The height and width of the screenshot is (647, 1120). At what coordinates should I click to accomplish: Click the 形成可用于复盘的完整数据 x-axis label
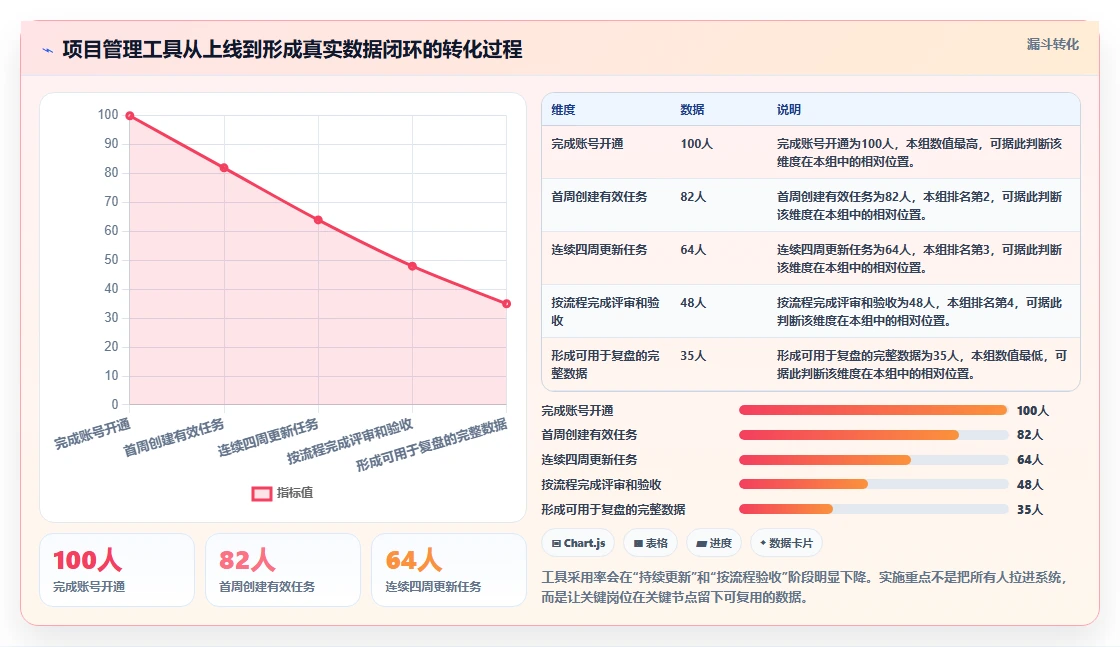(x=431, y=445)
